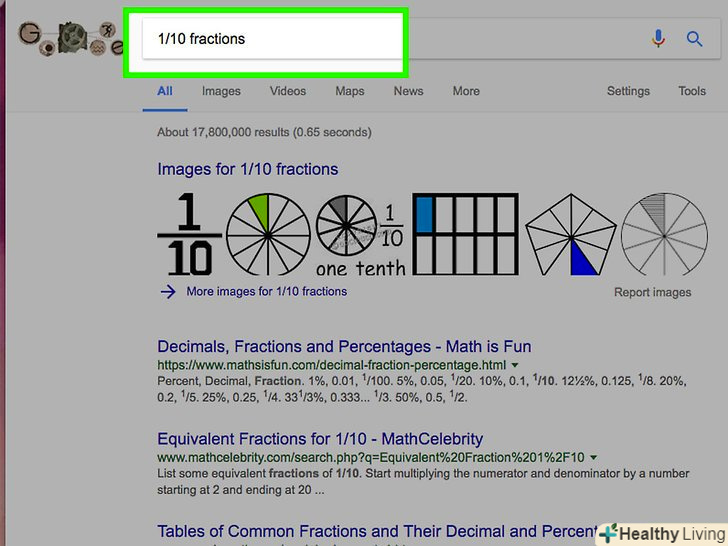Click the arrow beside More images link
Viewport: 728px width, 546px height.
click(167, 292)
